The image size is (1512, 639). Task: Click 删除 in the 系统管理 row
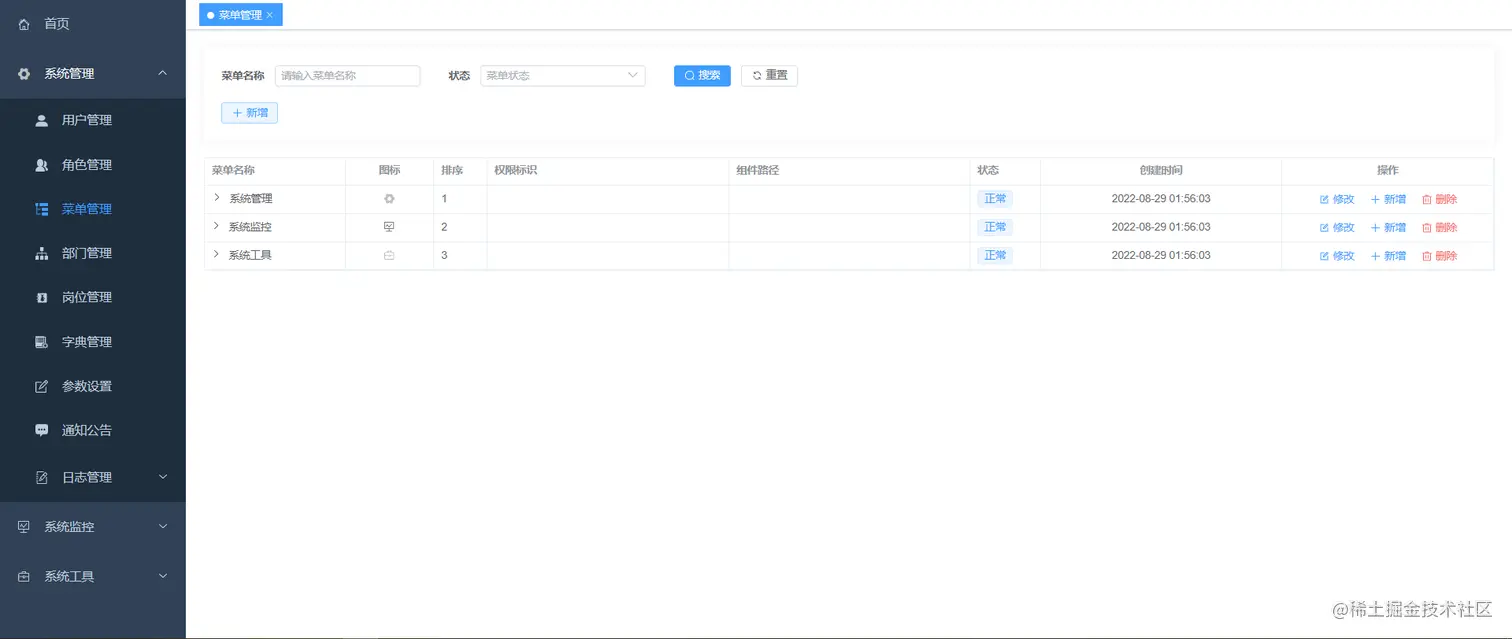tap(1440, 199)
